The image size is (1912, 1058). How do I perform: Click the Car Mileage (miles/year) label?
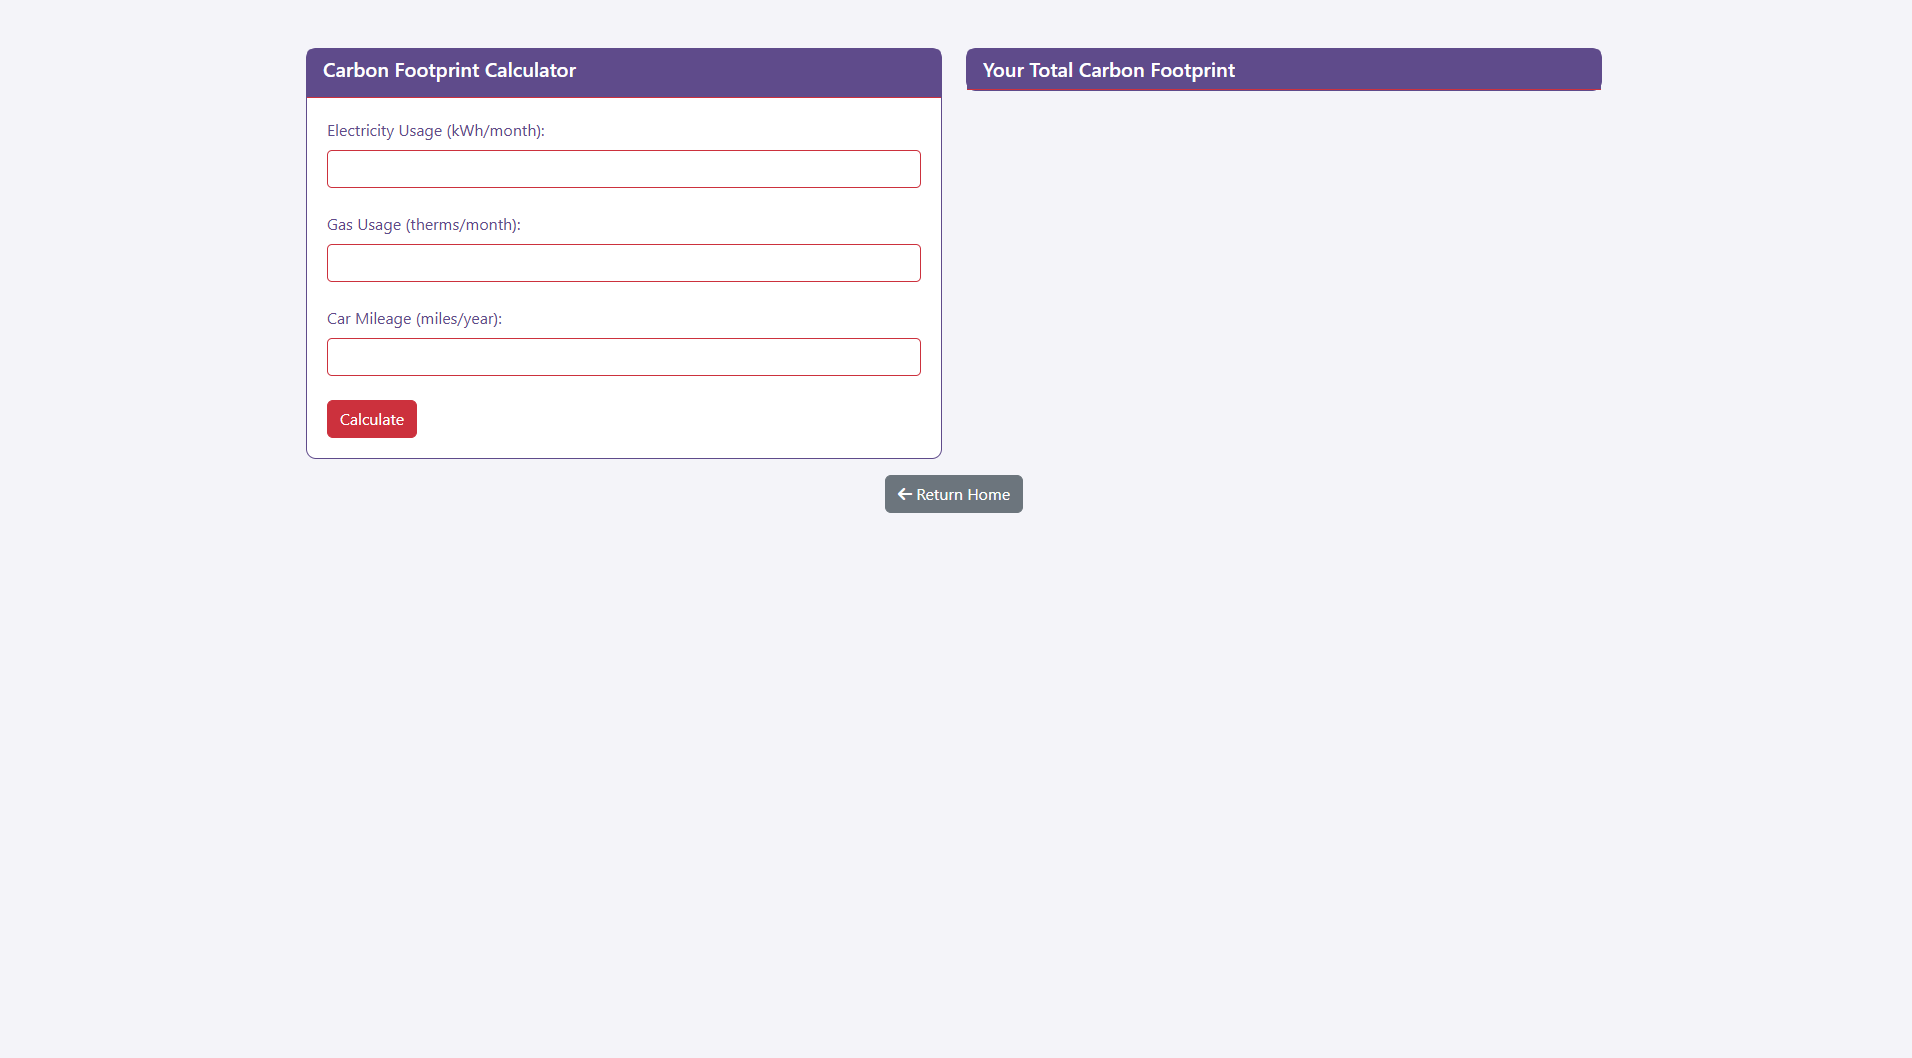point(414,319)
